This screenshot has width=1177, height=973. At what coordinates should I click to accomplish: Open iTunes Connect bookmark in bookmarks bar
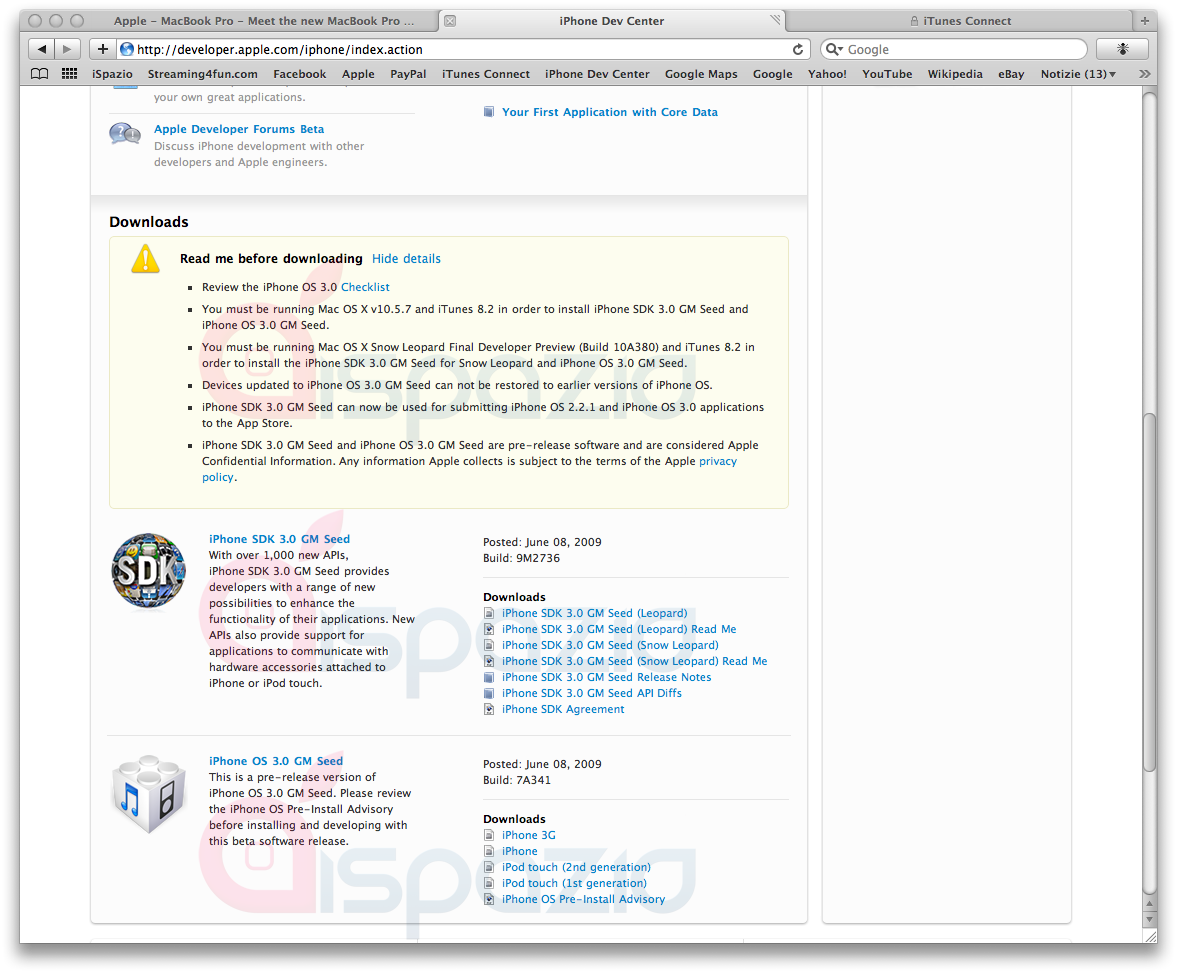pos(486,74)
